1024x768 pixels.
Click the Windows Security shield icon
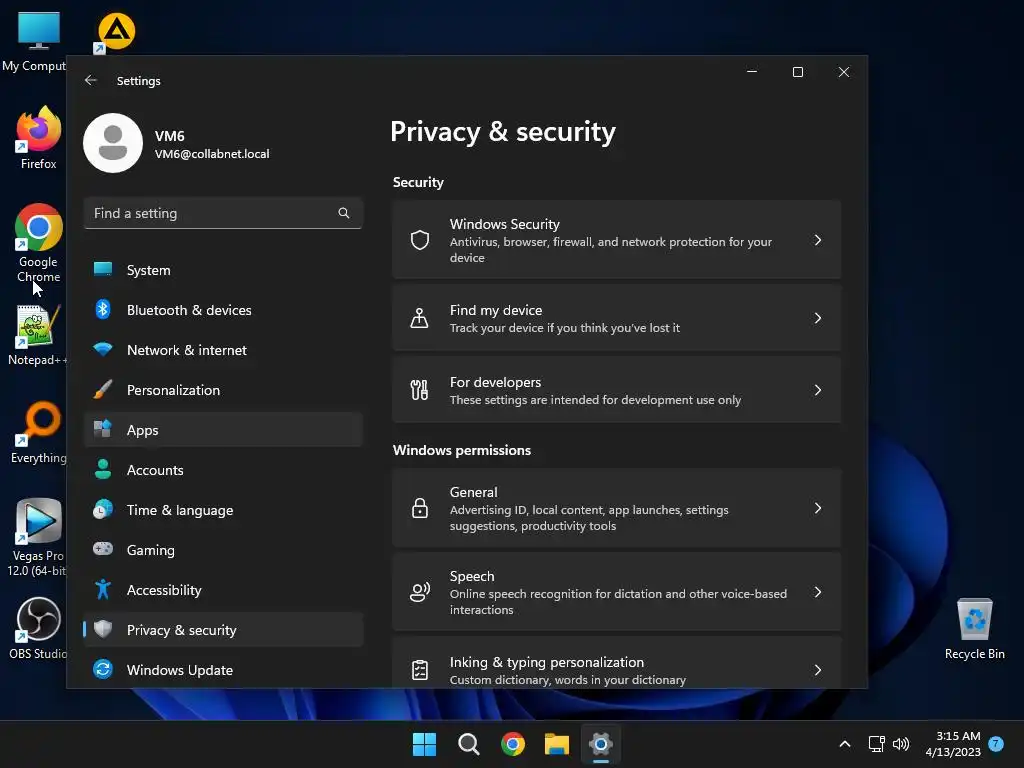(420, 240)
